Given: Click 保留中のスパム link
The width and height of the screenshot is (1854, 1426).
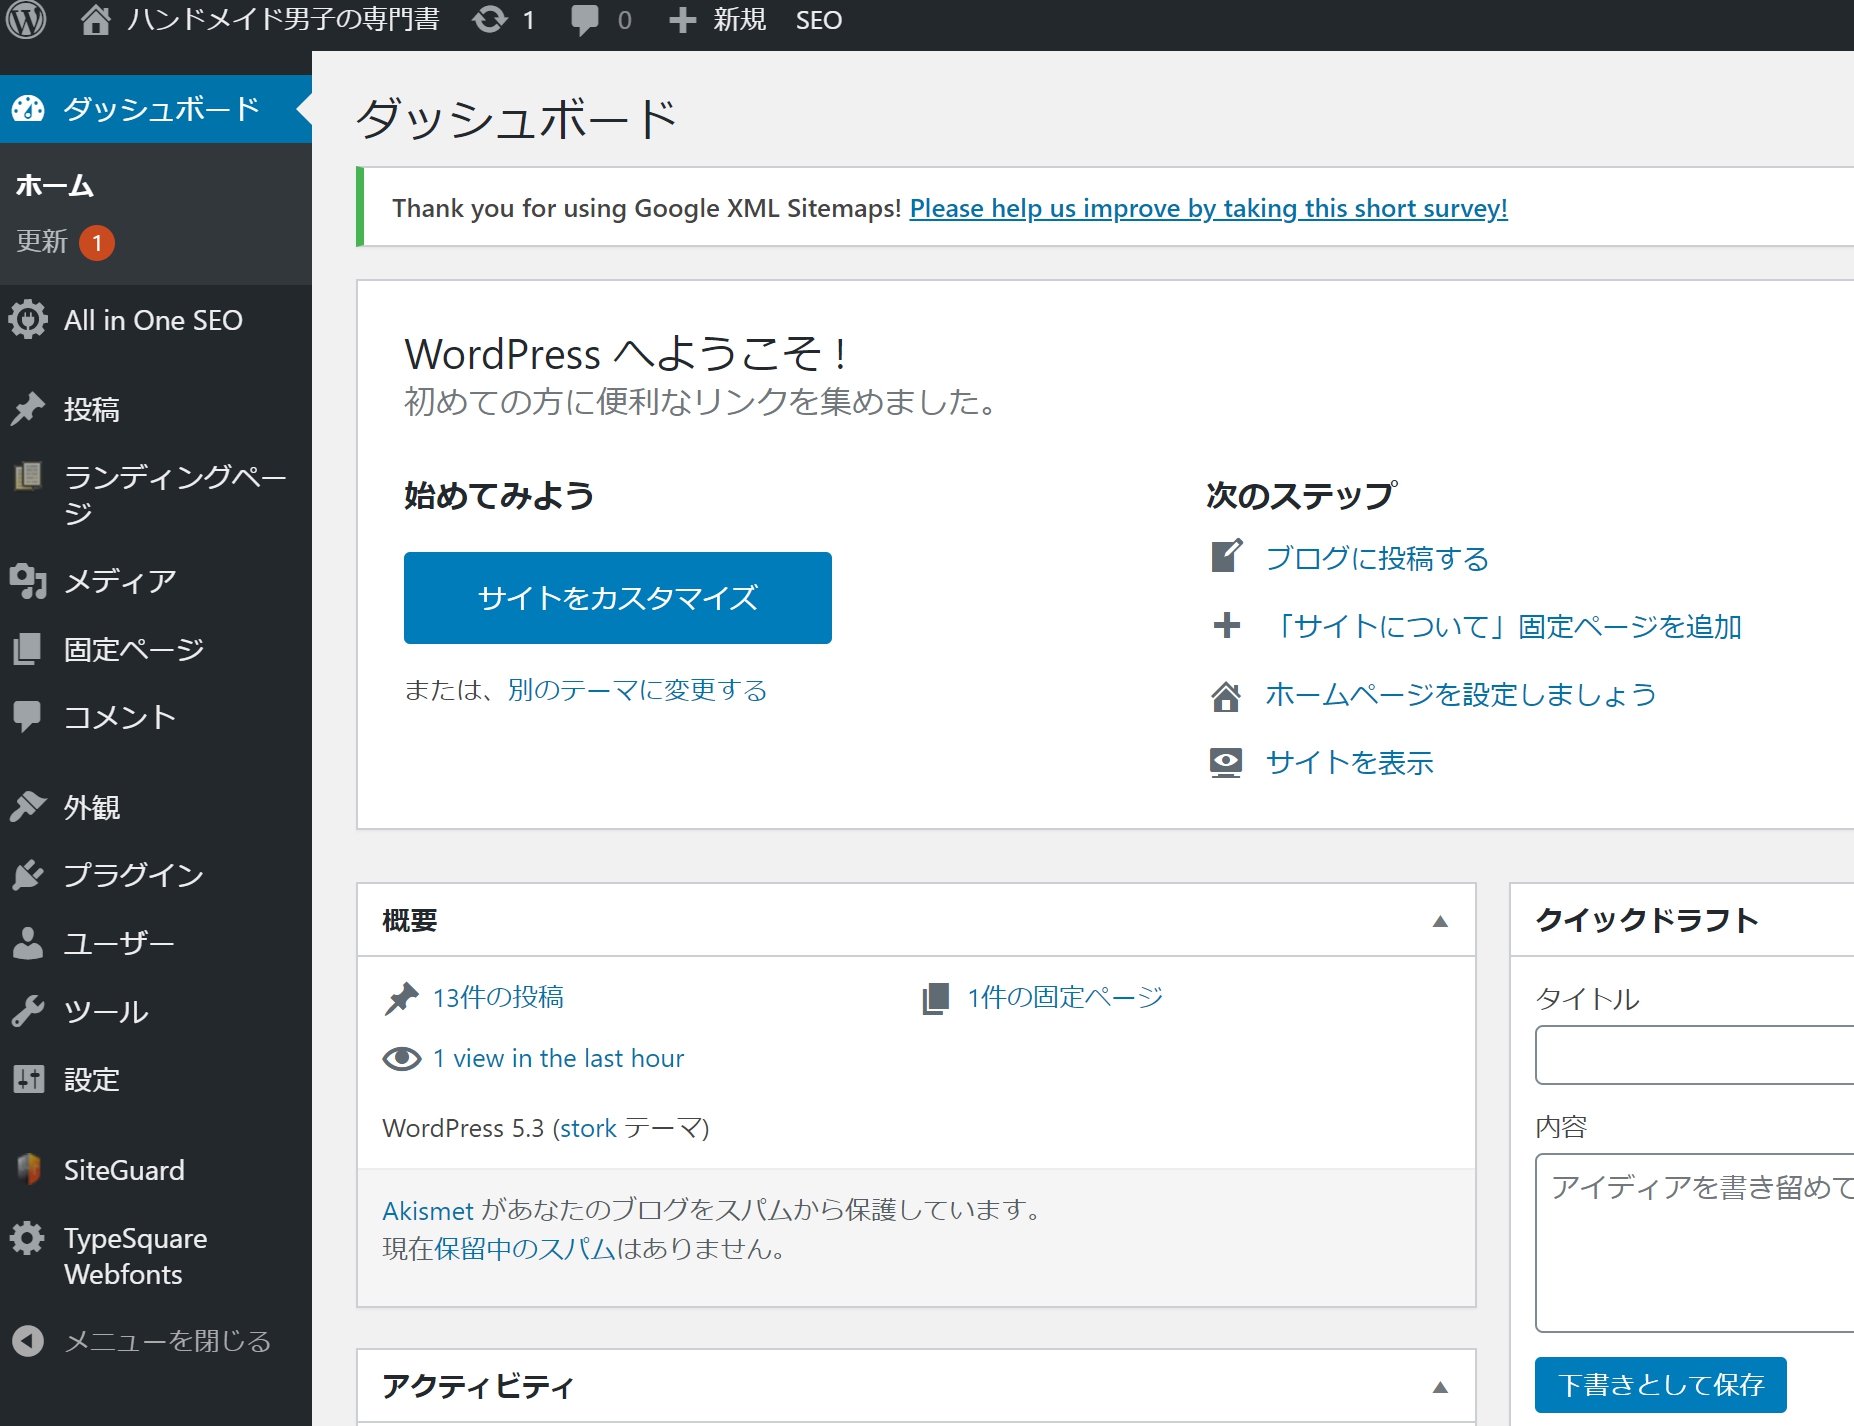Looking at the screenshot, I should coord(525,1249).
